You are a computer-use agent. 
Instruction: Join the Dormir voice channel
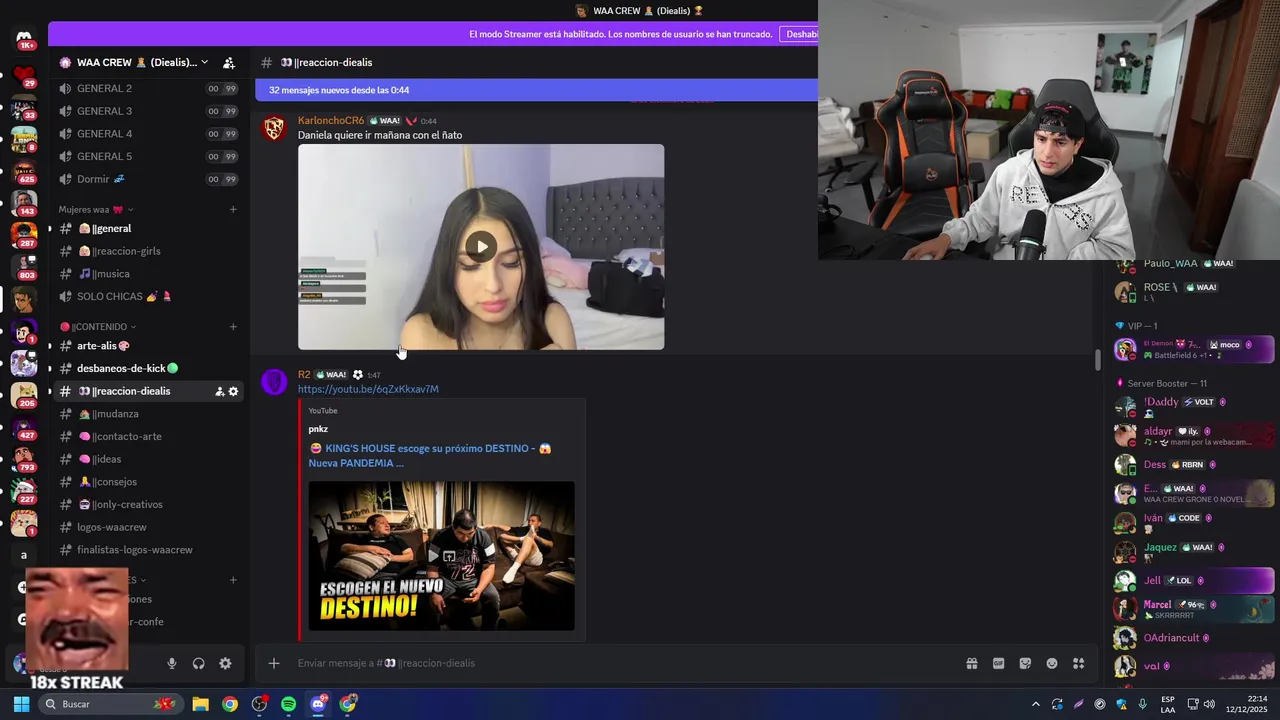tap(147, 179)
